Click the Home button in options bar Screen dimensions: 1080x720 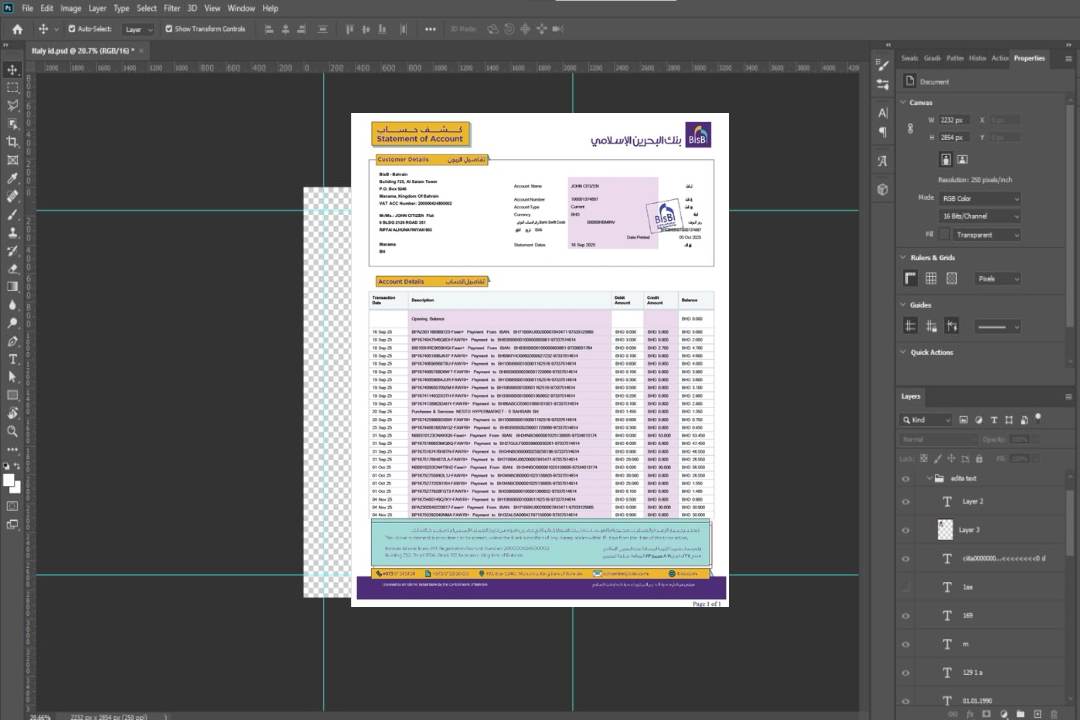pyautogui.click(x=17, y=29)
